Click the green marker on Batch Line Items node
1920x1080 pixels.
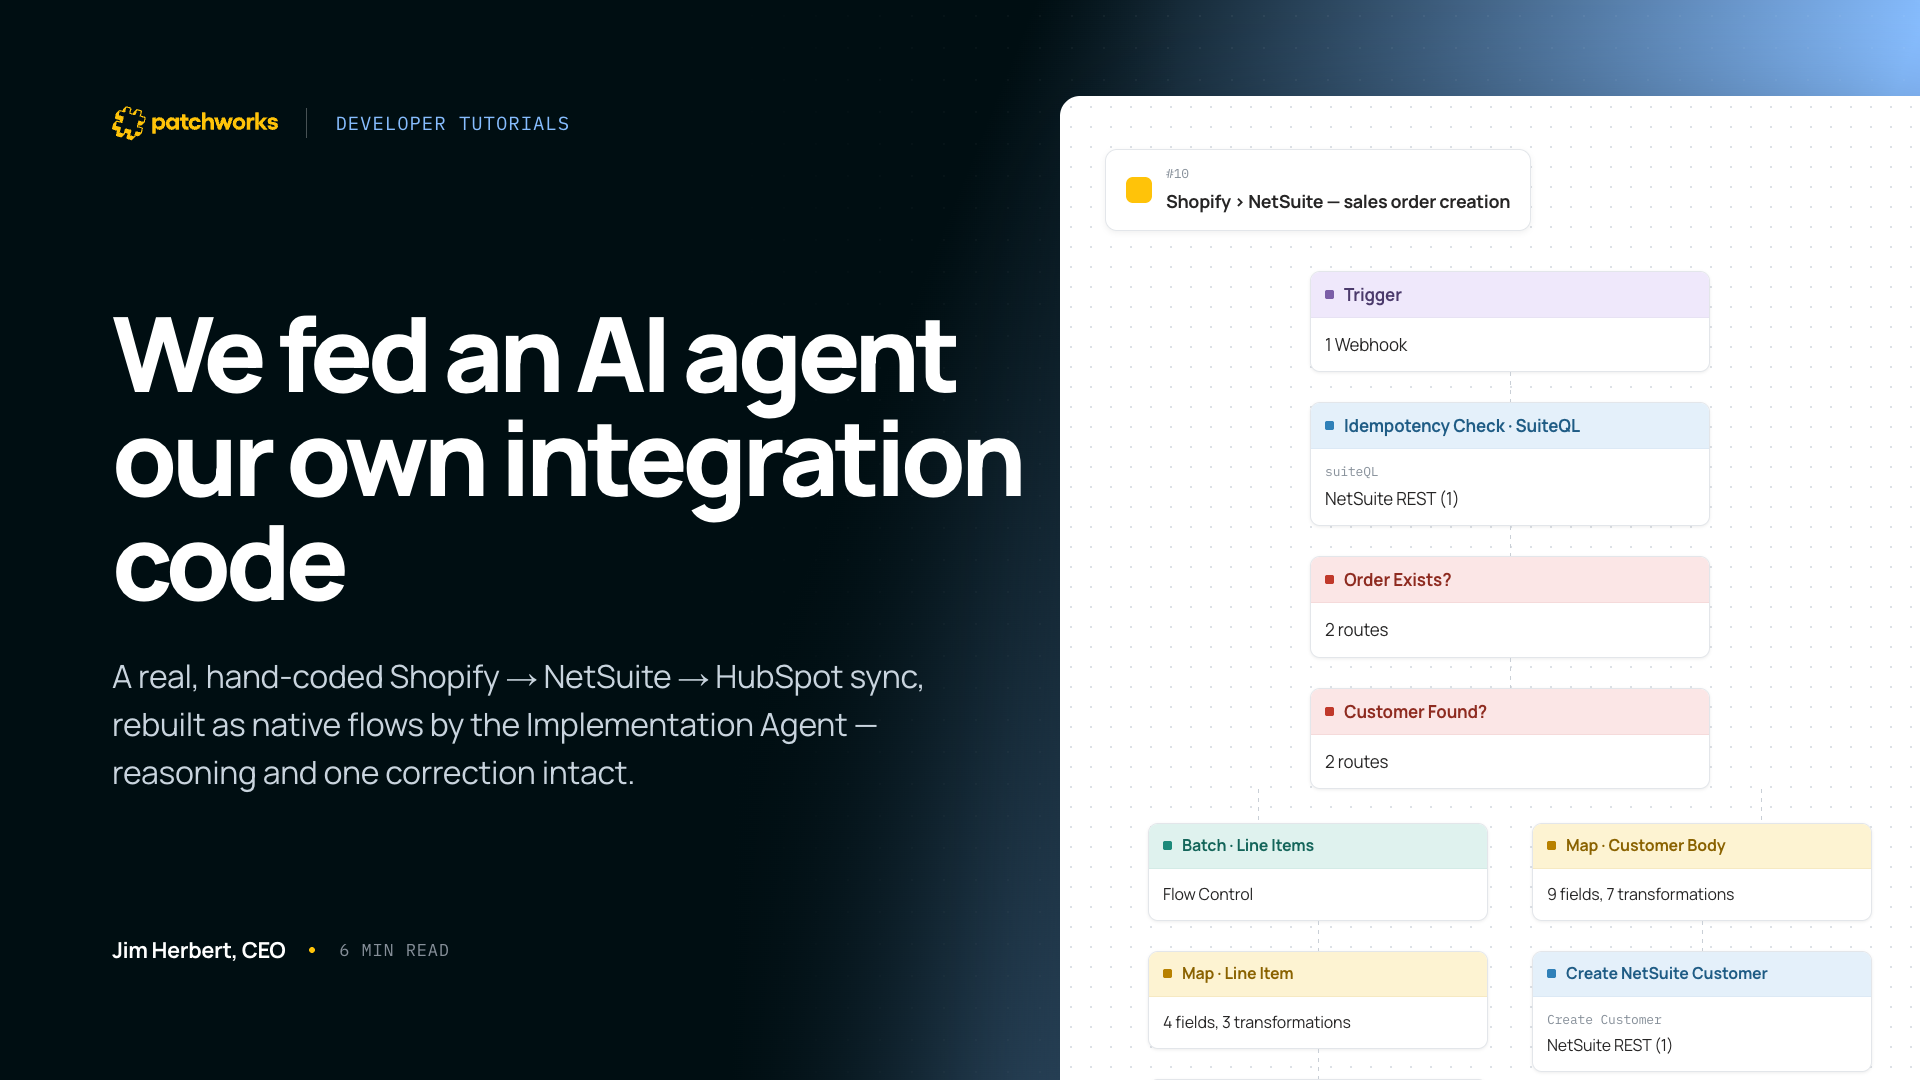pyautogui.click(x=1168, y=846)
